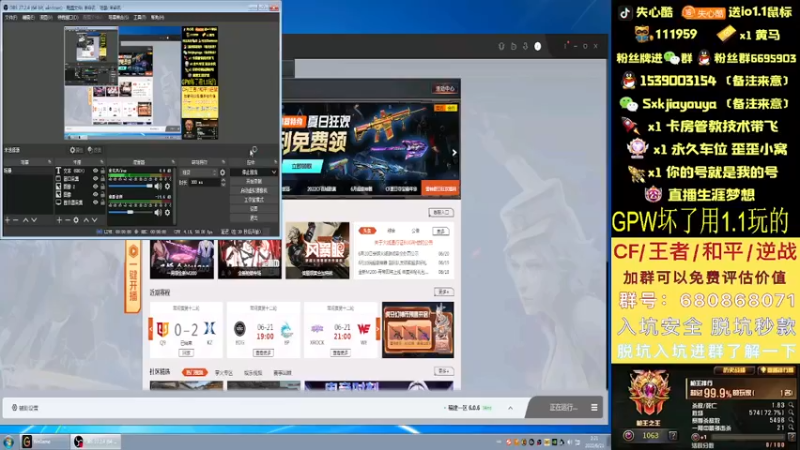Click 开始录制 in OBS Controls

tap(254, 182)
